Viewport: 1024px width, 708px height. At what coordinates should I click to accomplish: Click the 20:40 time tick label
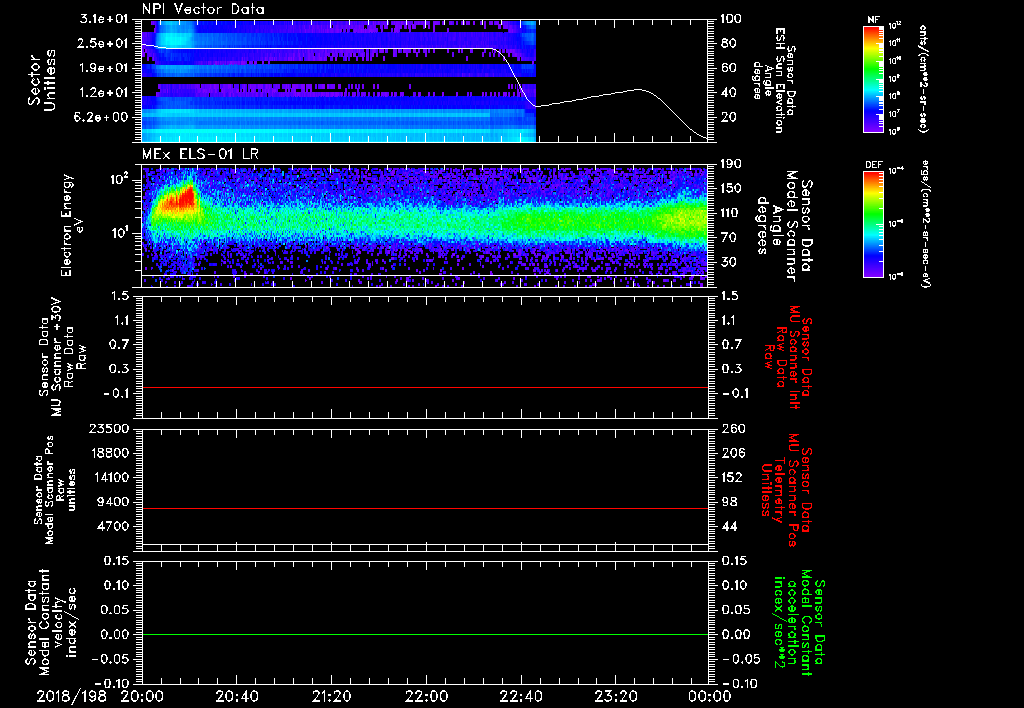pos(236,696)
